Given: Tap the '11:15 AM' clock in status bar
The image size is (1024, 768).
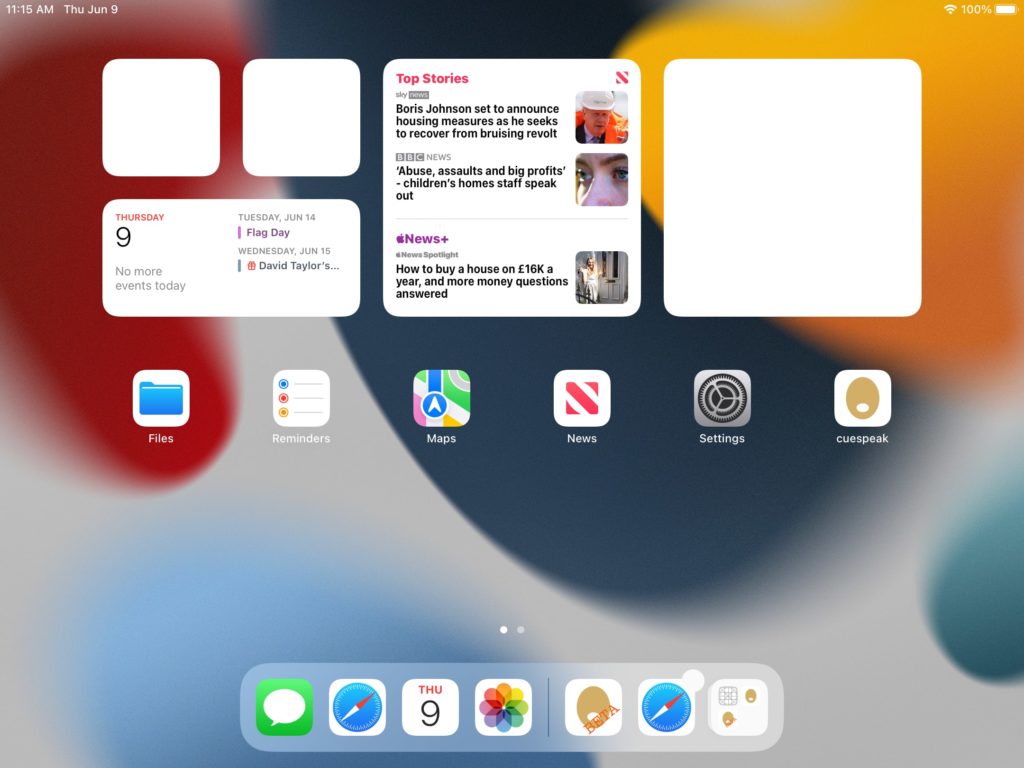Looking at the screenshot, I should click(30, 9).
